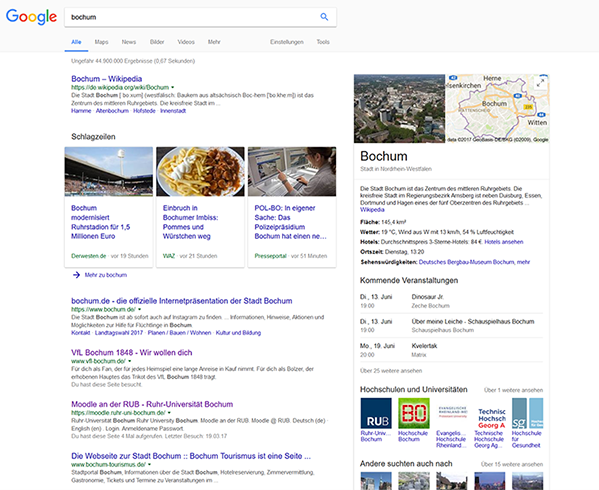
Task: Open VfL Bochum 1848 result
Action: 132,353
